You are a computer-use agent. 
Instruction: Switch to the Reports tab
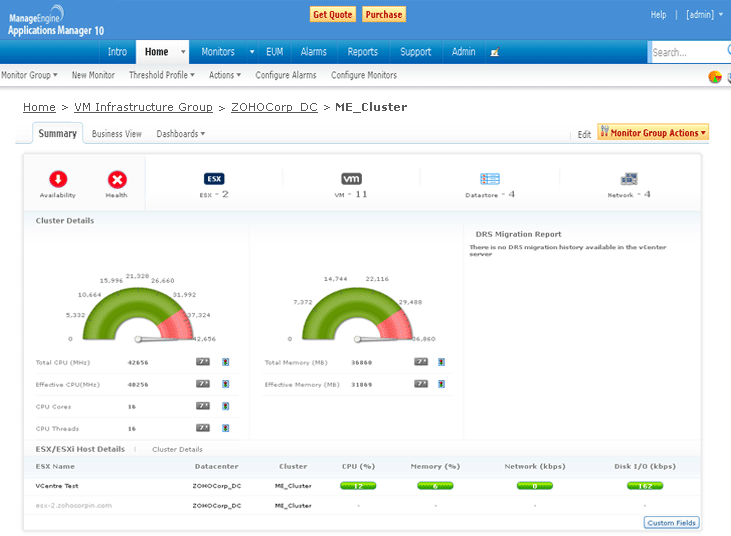coord(362,52)
